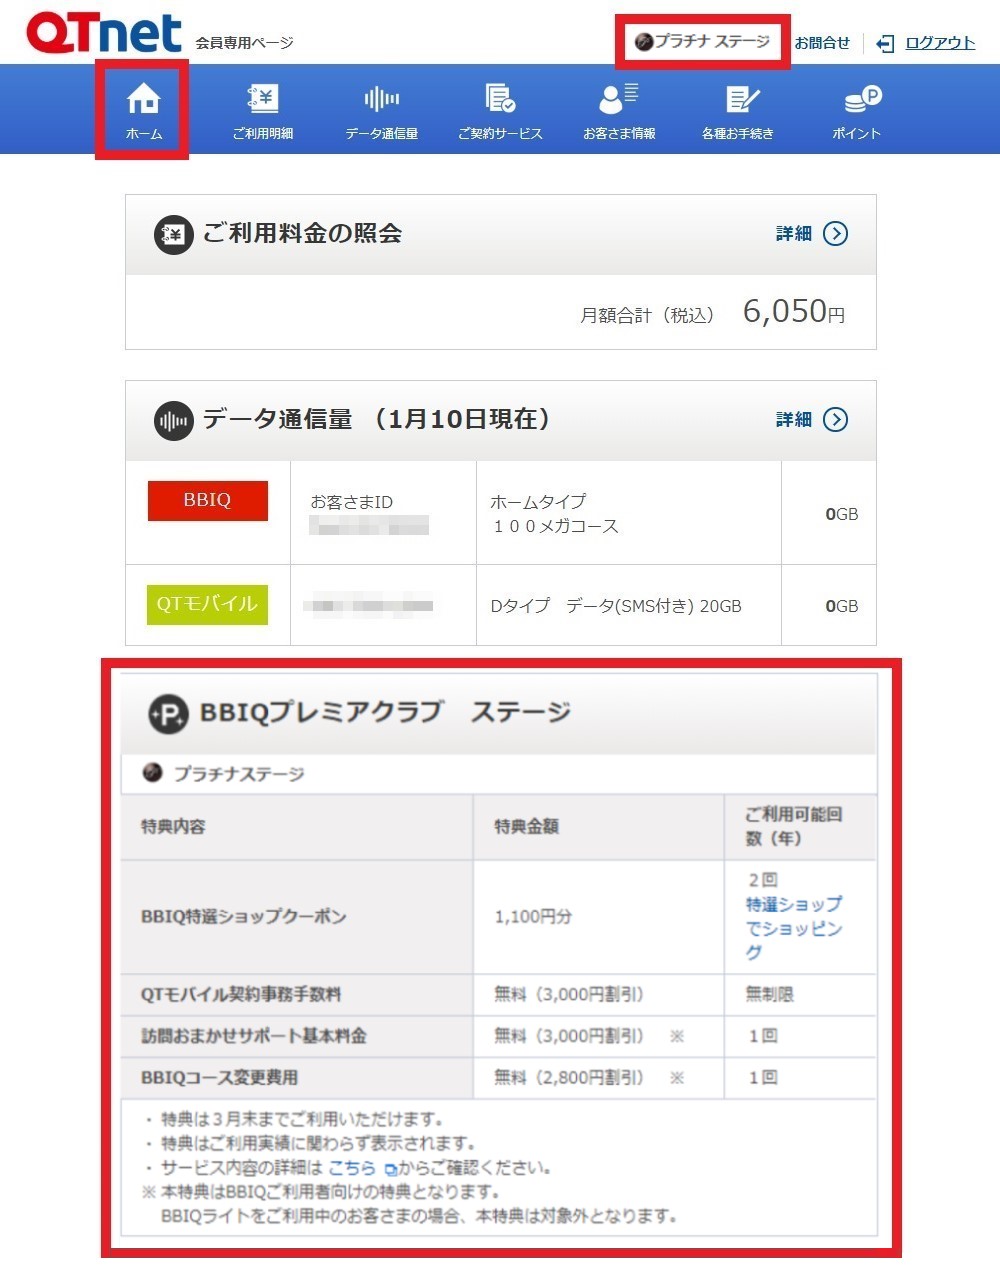Click the waveform icon in データ通信量 header
The width and height of the screenshot is (1000, 1285).
pos(173,421)
